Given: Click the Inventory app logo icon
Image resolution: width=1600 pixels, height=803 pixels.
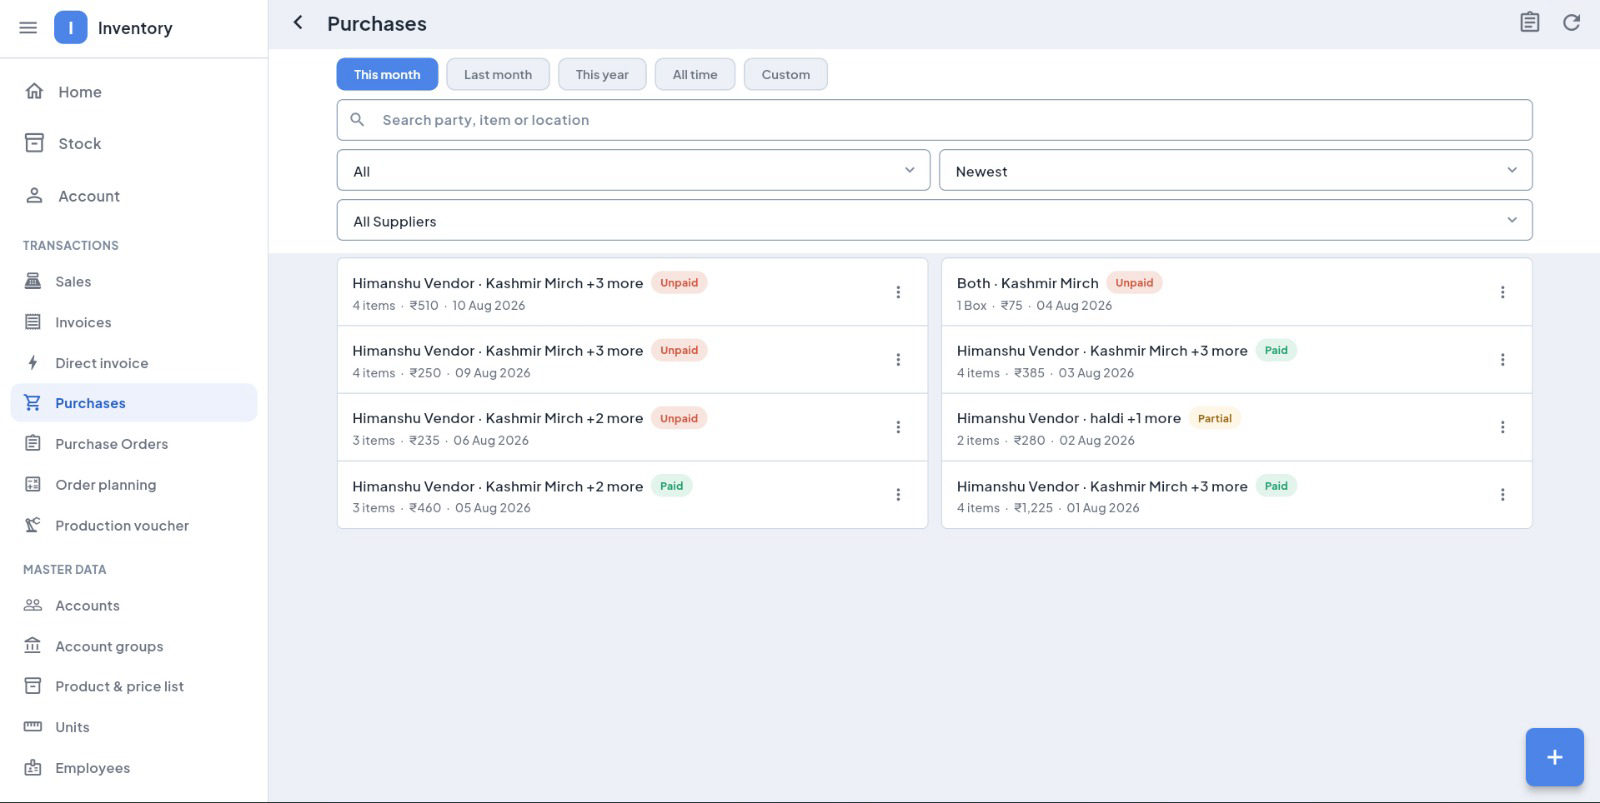Looking at the screenshot, I should pos(71,28).
